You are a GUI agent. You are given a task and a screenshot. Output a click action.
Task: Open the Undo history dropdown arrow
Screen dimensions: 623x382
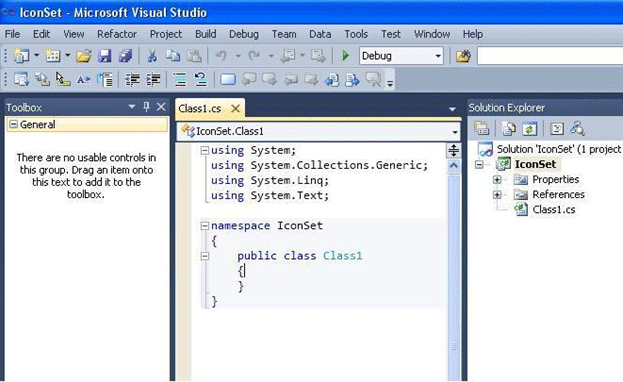(238, 56)
